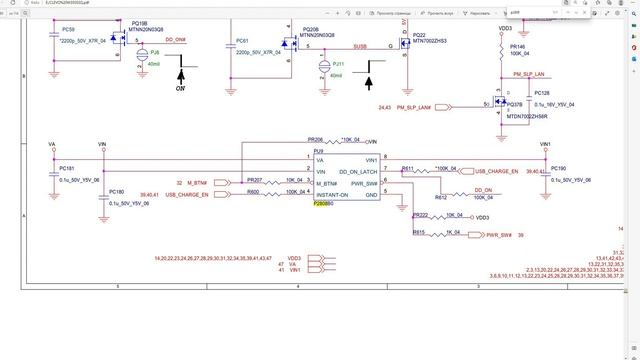This screenshot has width=640, height=360.
Task: Click the PQ22 MTN7002ZHS3 label
Action: point(429,38)
